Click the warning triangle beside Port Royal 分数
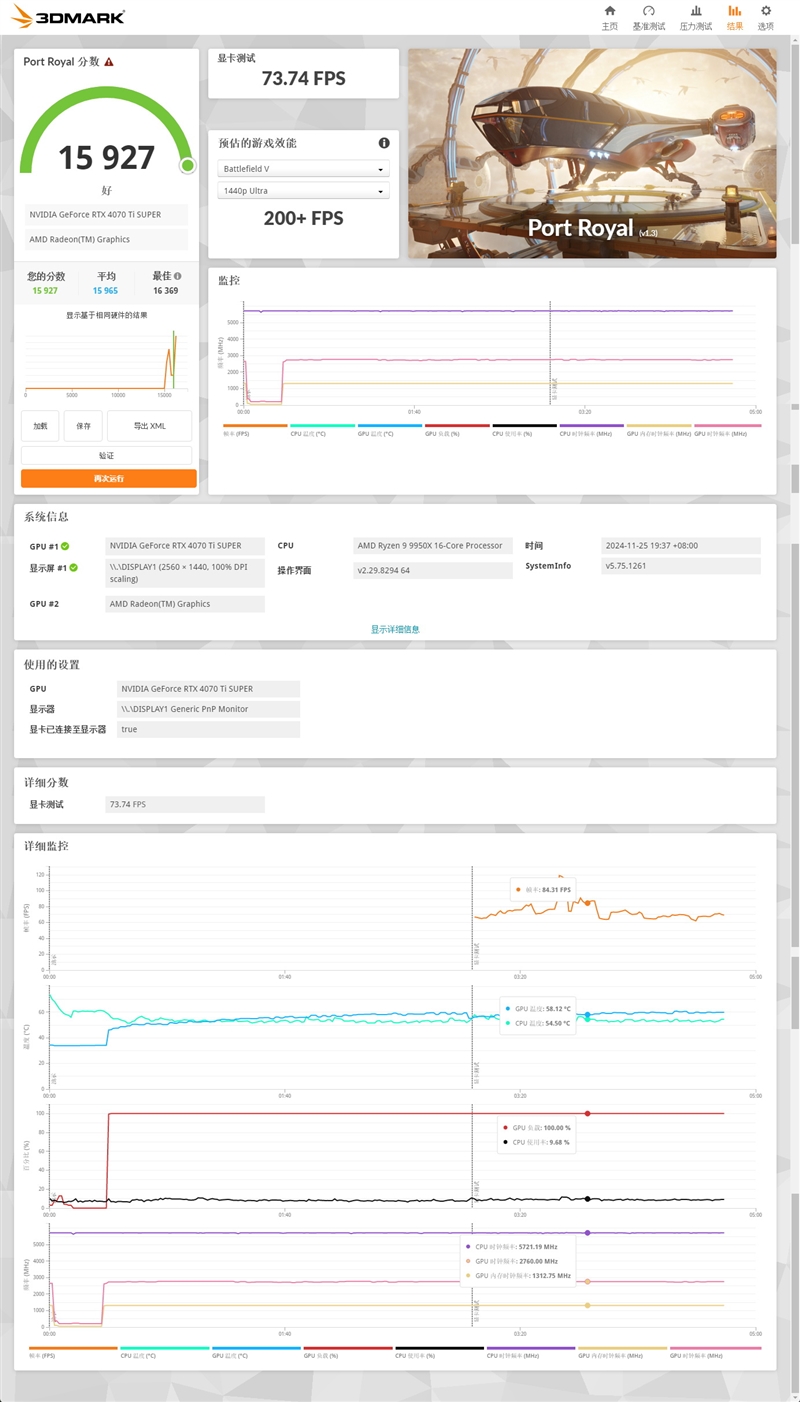This screenshot has height=1402, width=800. pyautogui.click(x=108, y=62)
